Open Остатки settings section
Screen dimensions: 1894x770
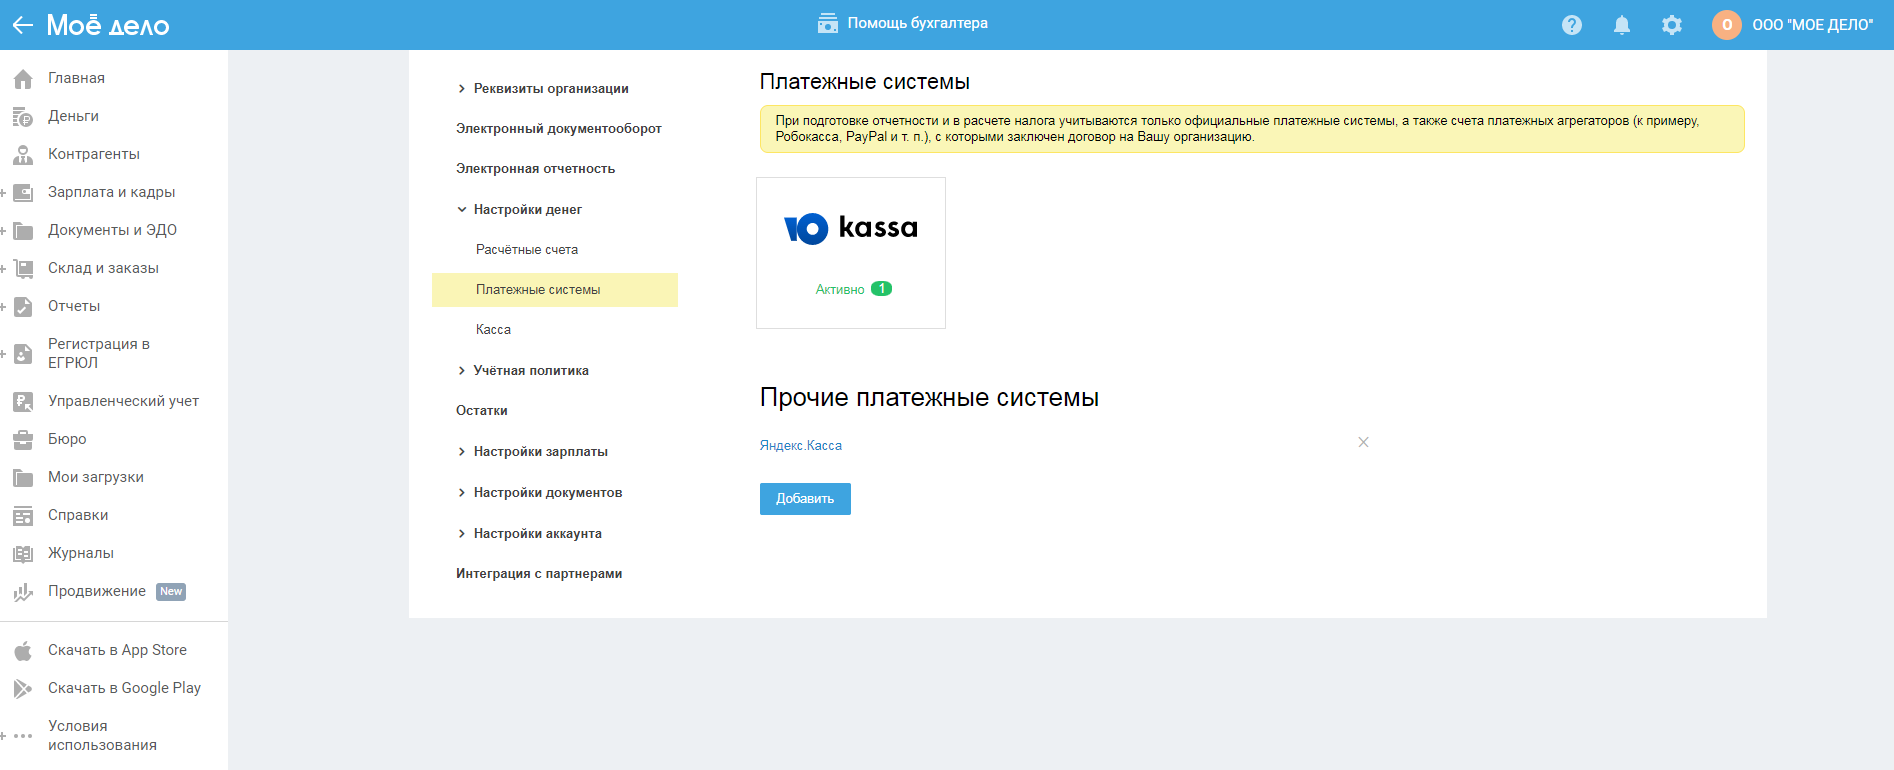click(482, 411)
